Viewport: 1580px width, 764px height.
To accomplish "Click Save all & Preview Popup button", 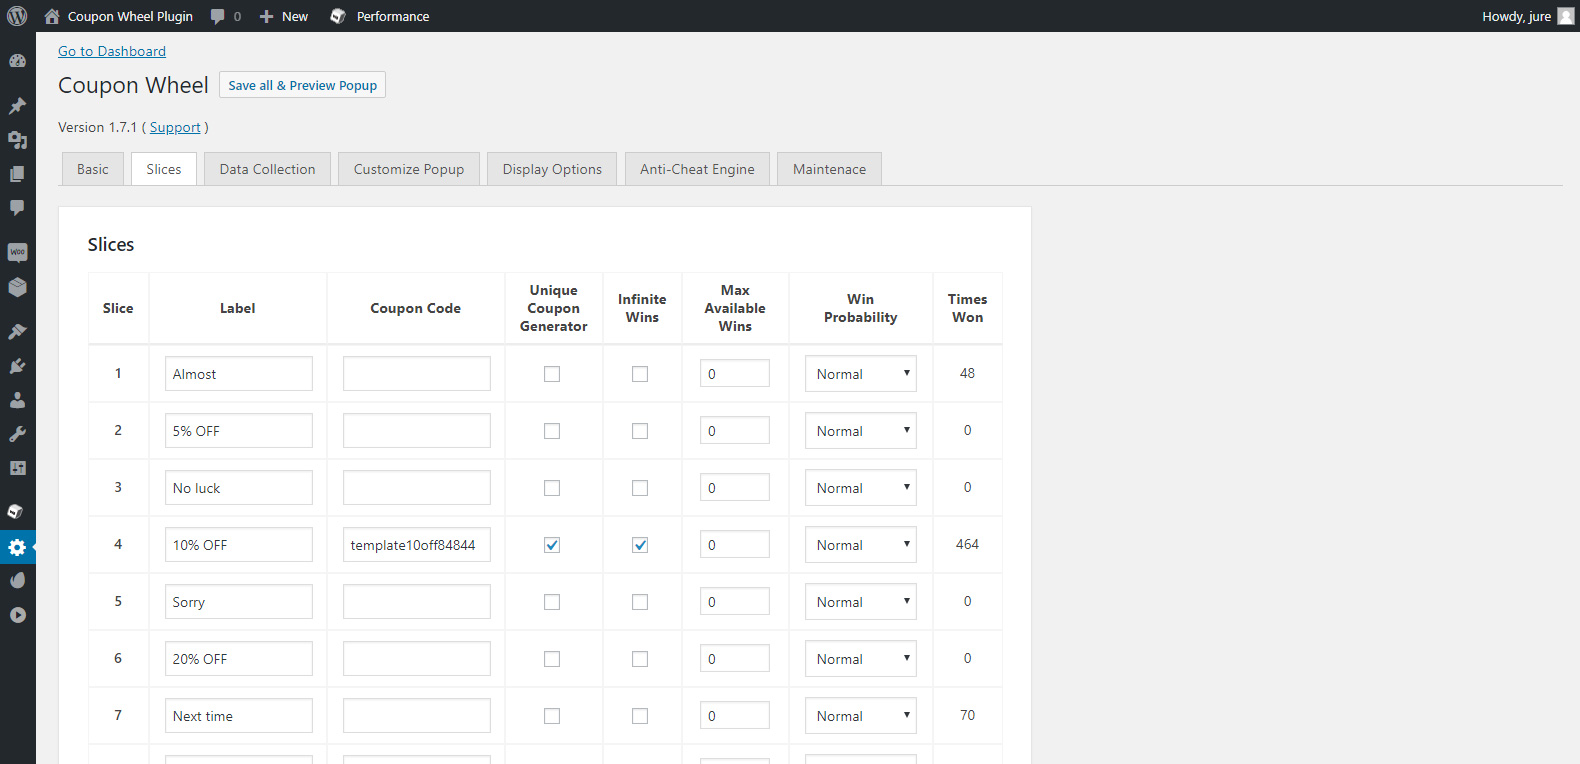I will pos(302,85).
